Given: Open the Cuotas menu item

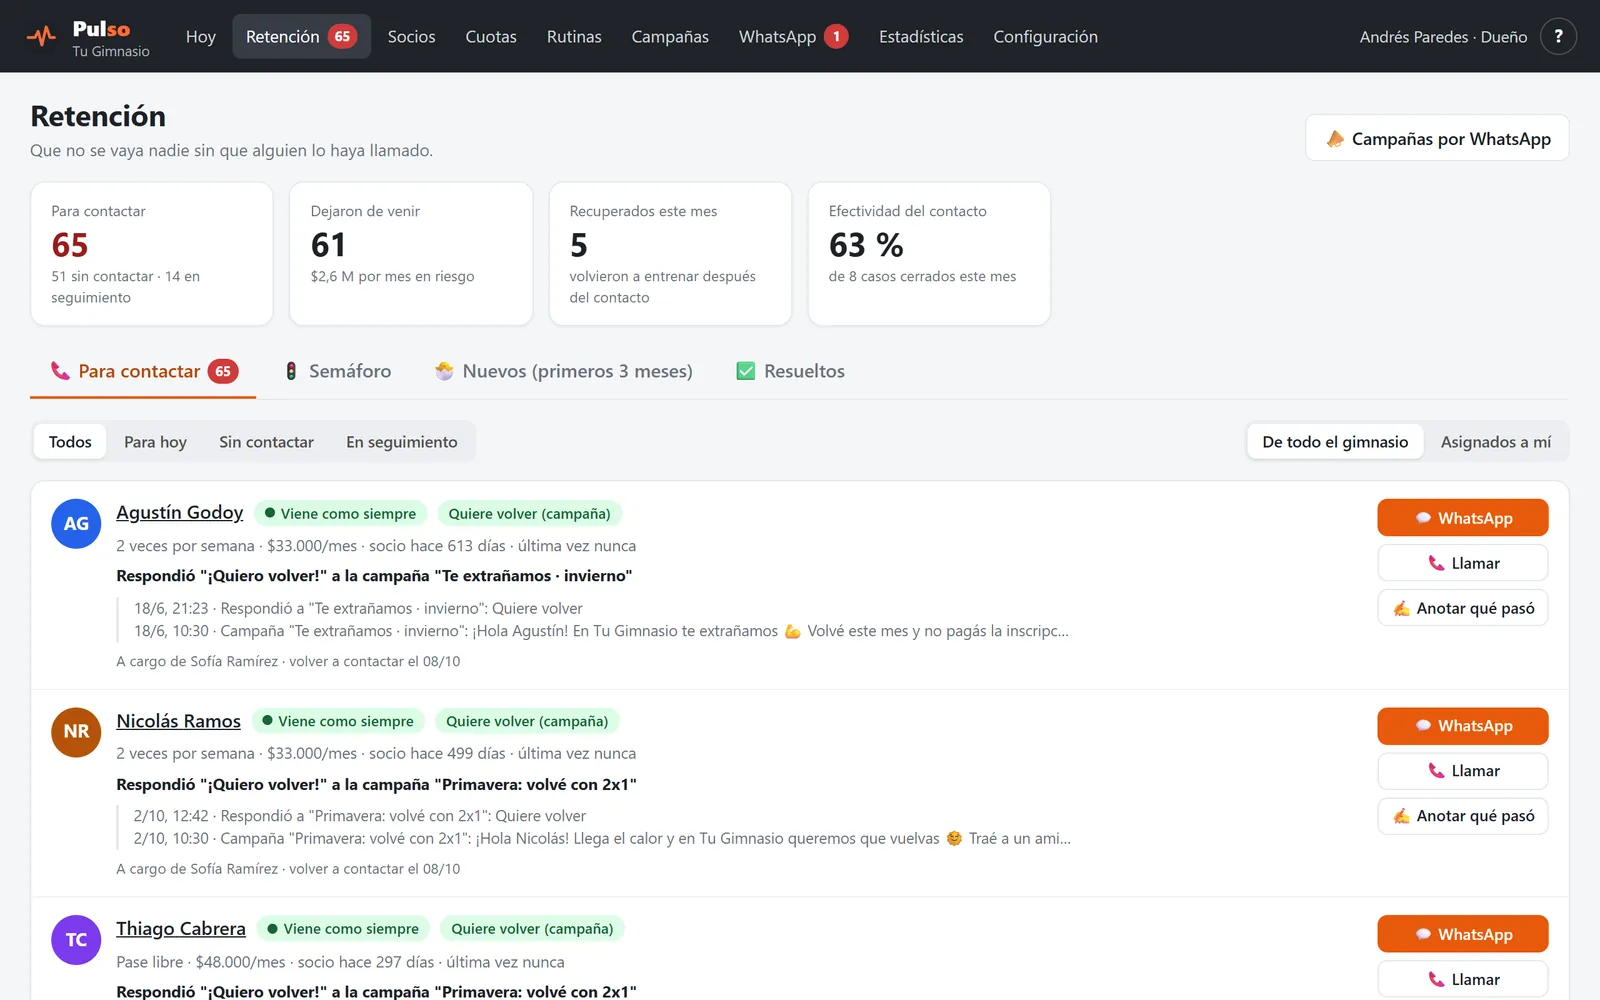Looking at the screenshot, I should (491, 36).
